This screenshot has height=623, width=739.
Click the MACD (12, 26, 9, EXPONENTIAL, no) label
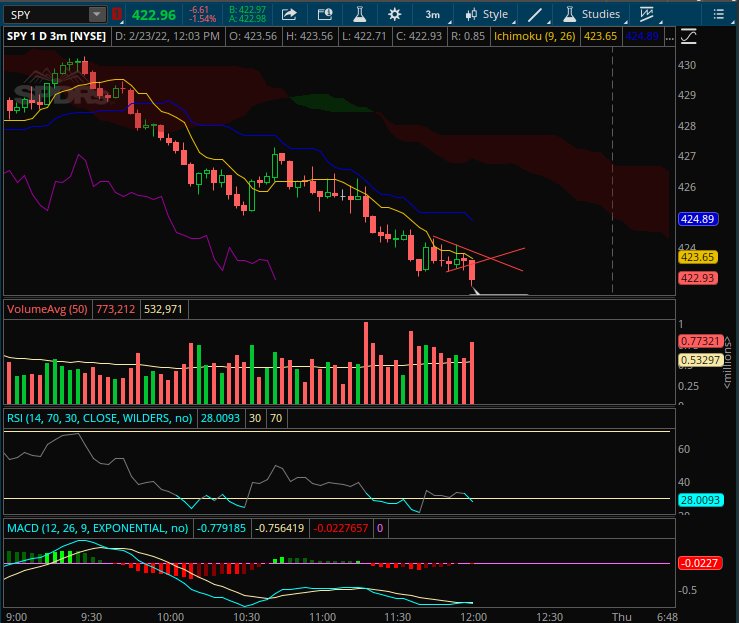[x=98, y=528]
